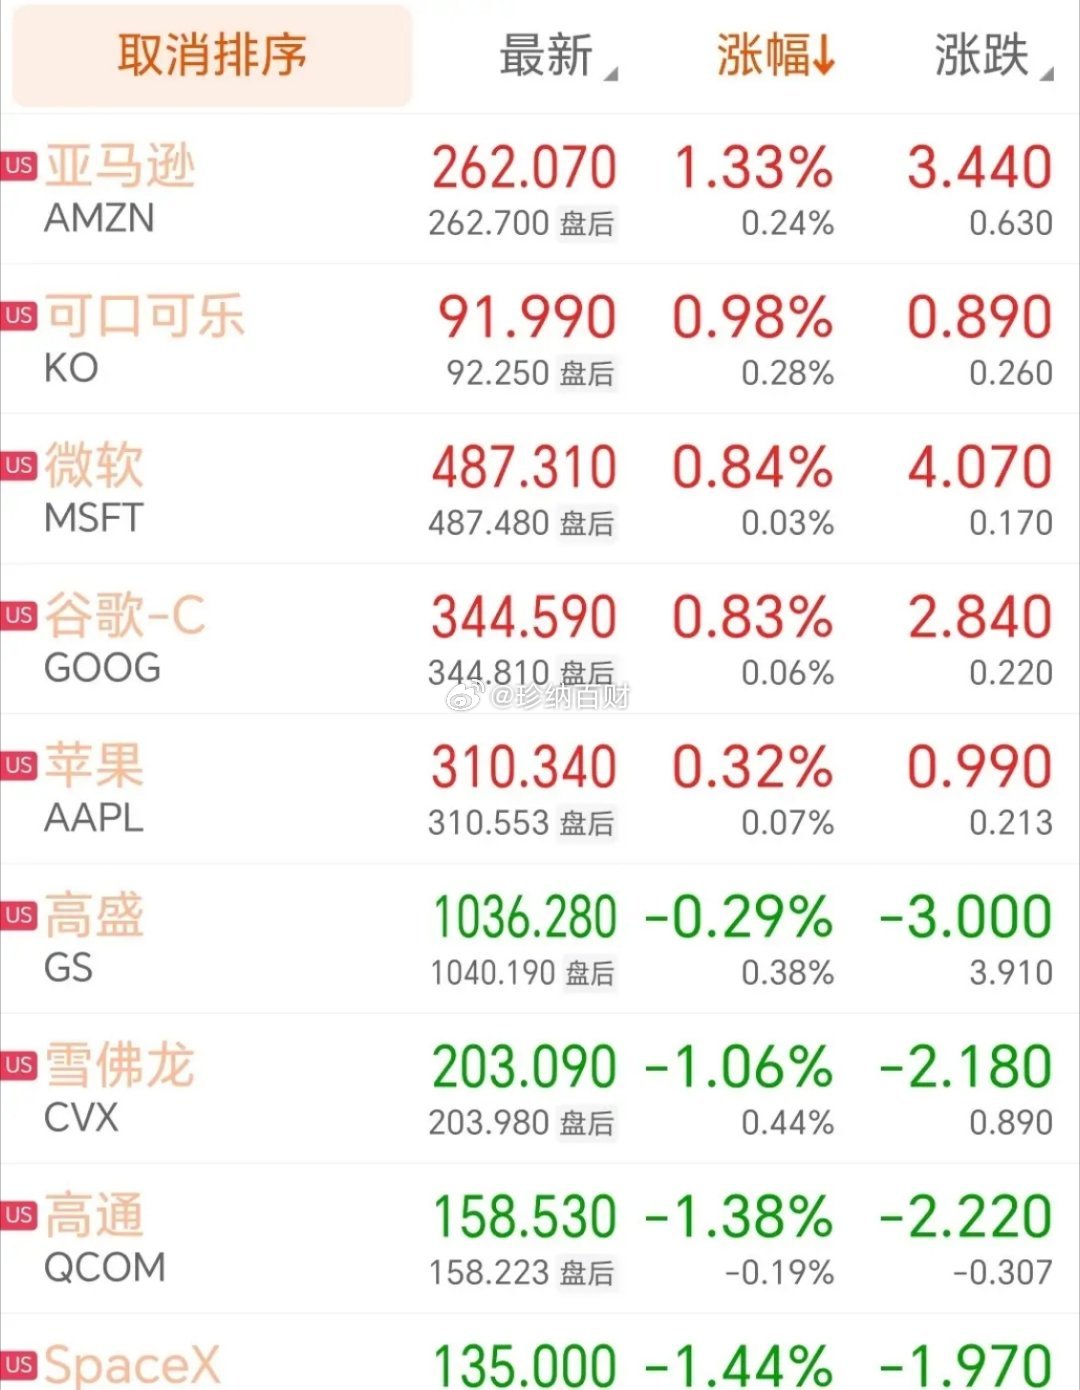The image size is (1080, 1390).
Task: Click the SpaceX stock name
Action: tap(132, 1364)
